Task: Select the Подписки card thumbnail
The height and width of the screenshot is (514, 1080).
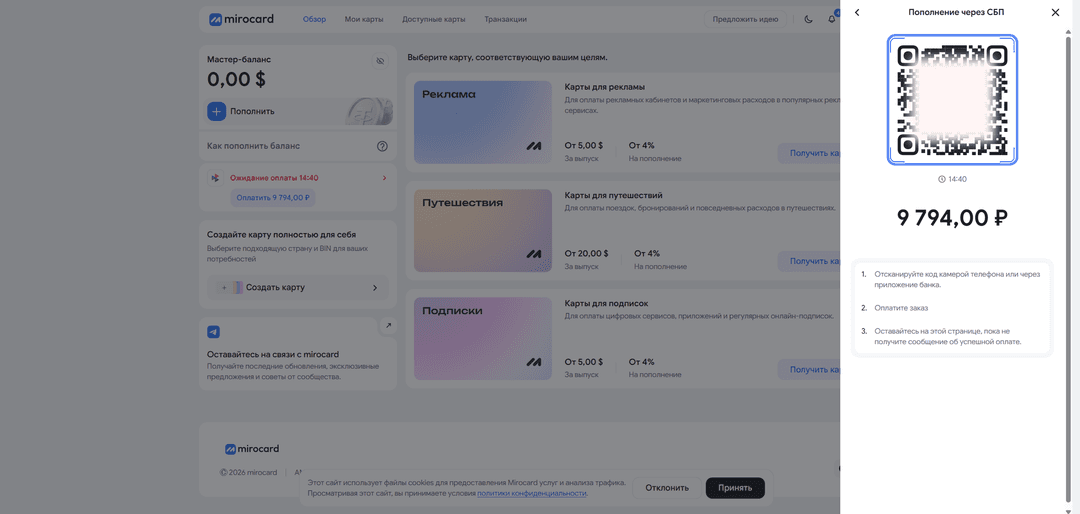Action: click(483, 338)
